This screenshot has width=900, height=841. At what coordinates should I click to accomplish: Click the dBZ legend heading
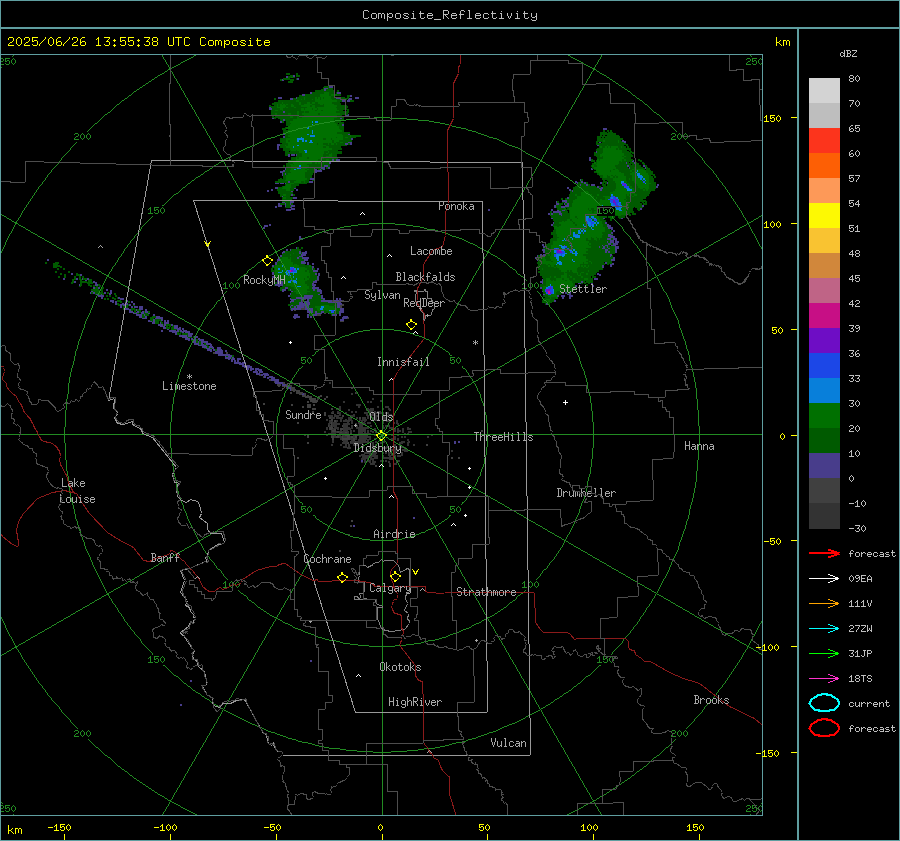click(x=848, y=53)
